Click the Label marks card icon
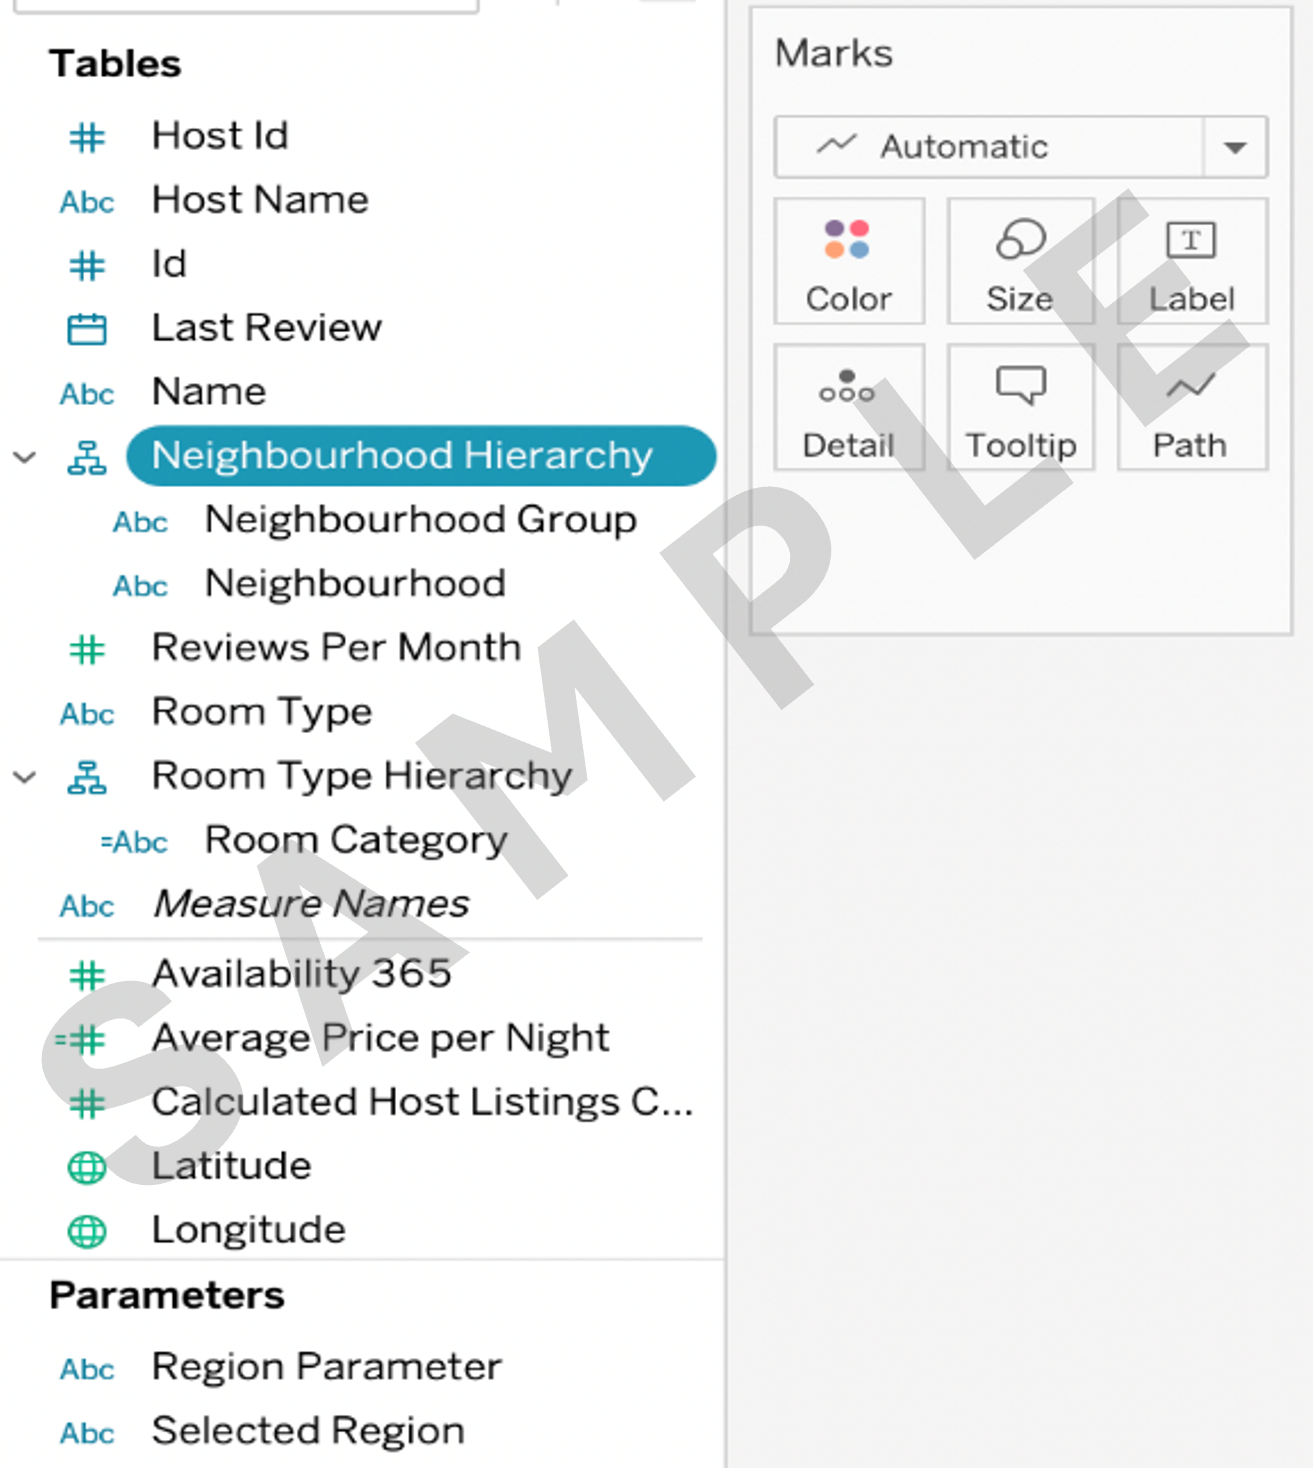This screenshot has height=1468, width=1313. 1191,241
